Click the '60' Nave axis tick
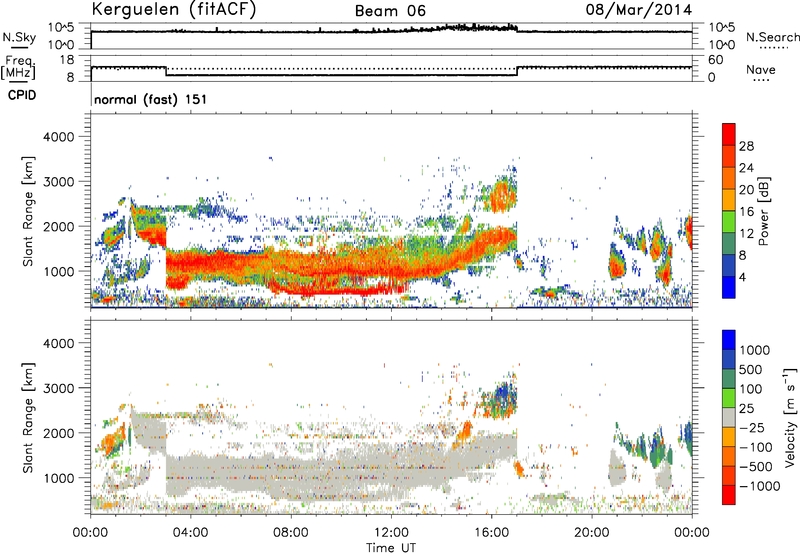This screenshot has width=800, height=554. click(716, 60)
